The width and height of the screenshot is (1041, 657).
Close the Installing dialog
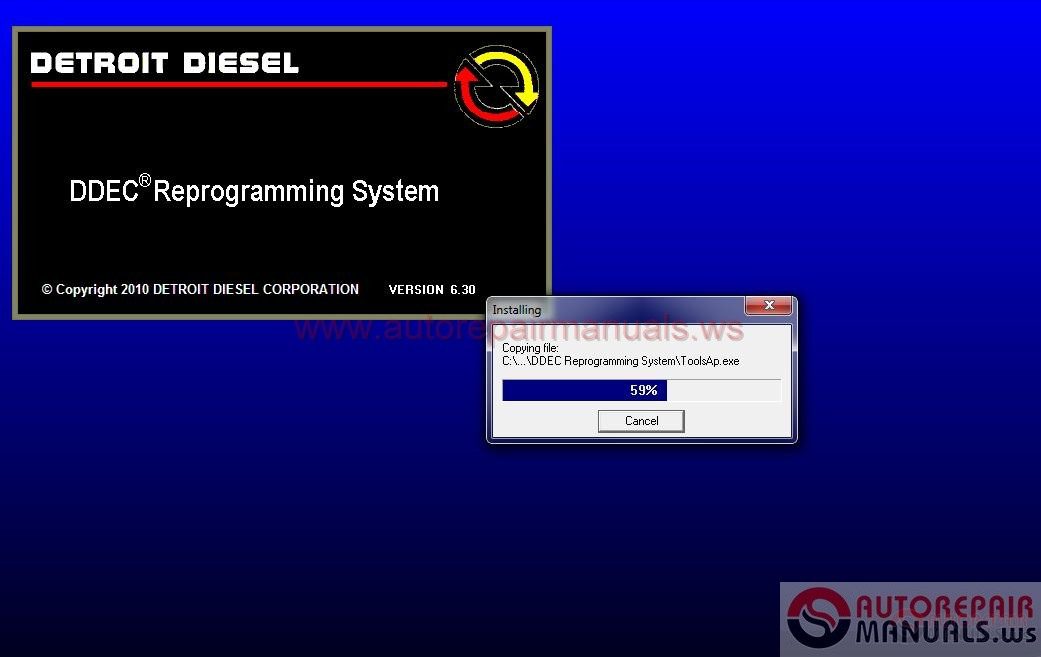tap(769, 305)
